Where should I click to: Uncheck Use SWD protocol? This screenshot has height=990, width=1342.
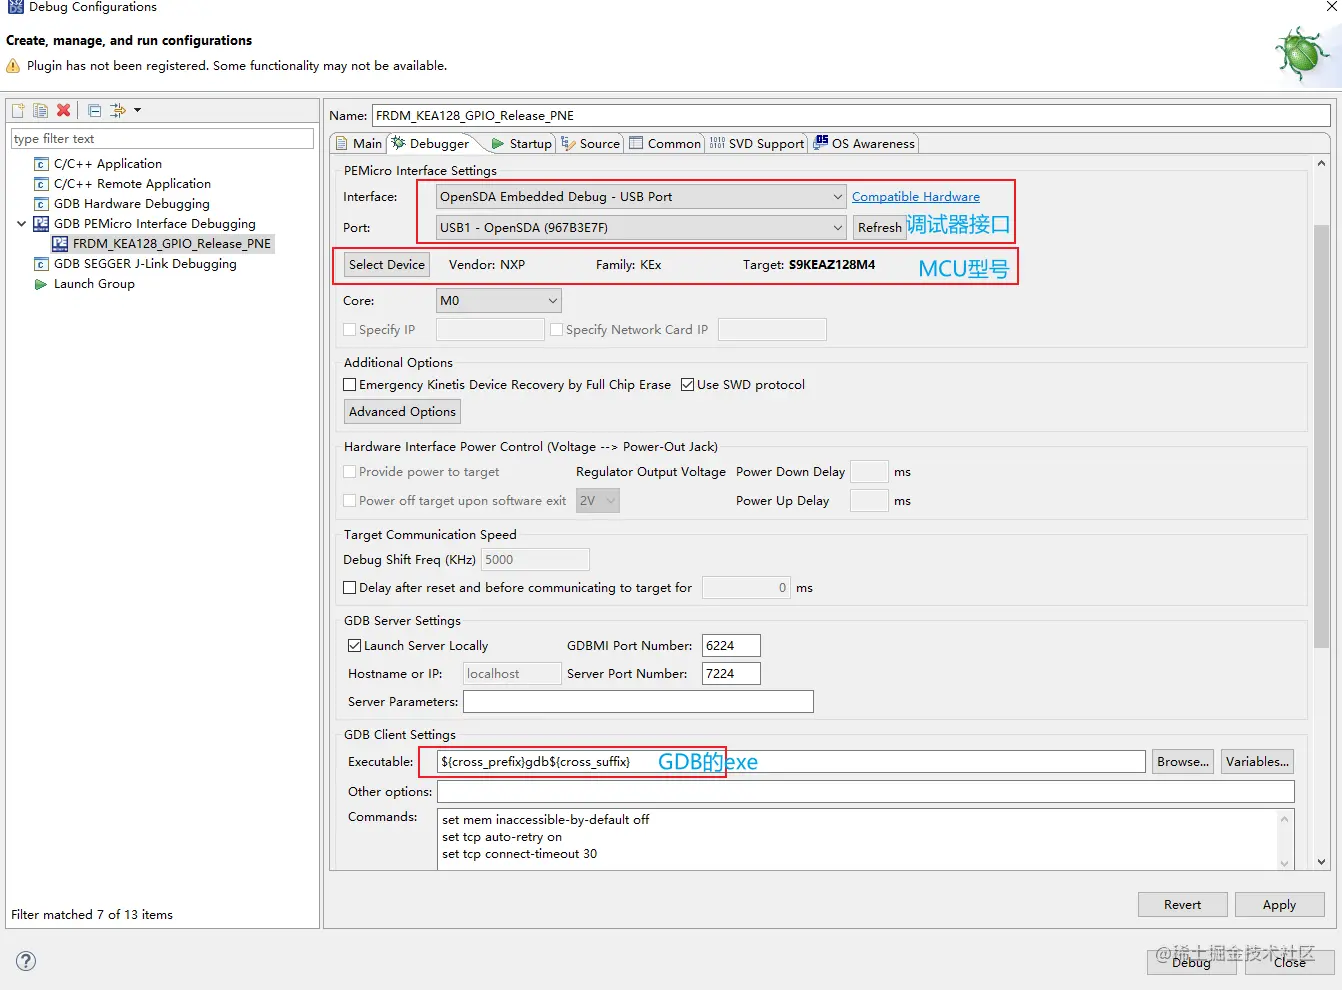click(688, 385)
